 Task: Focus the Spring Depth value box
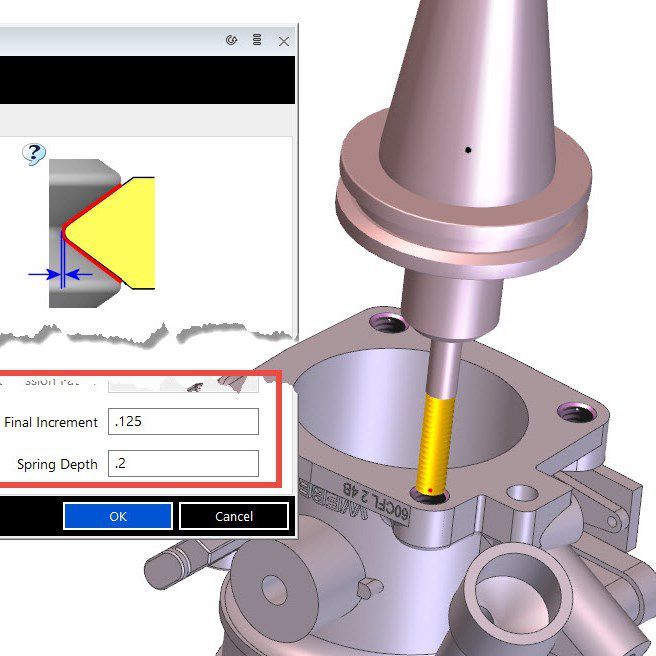pyautogui.click(x=183, y=464)
